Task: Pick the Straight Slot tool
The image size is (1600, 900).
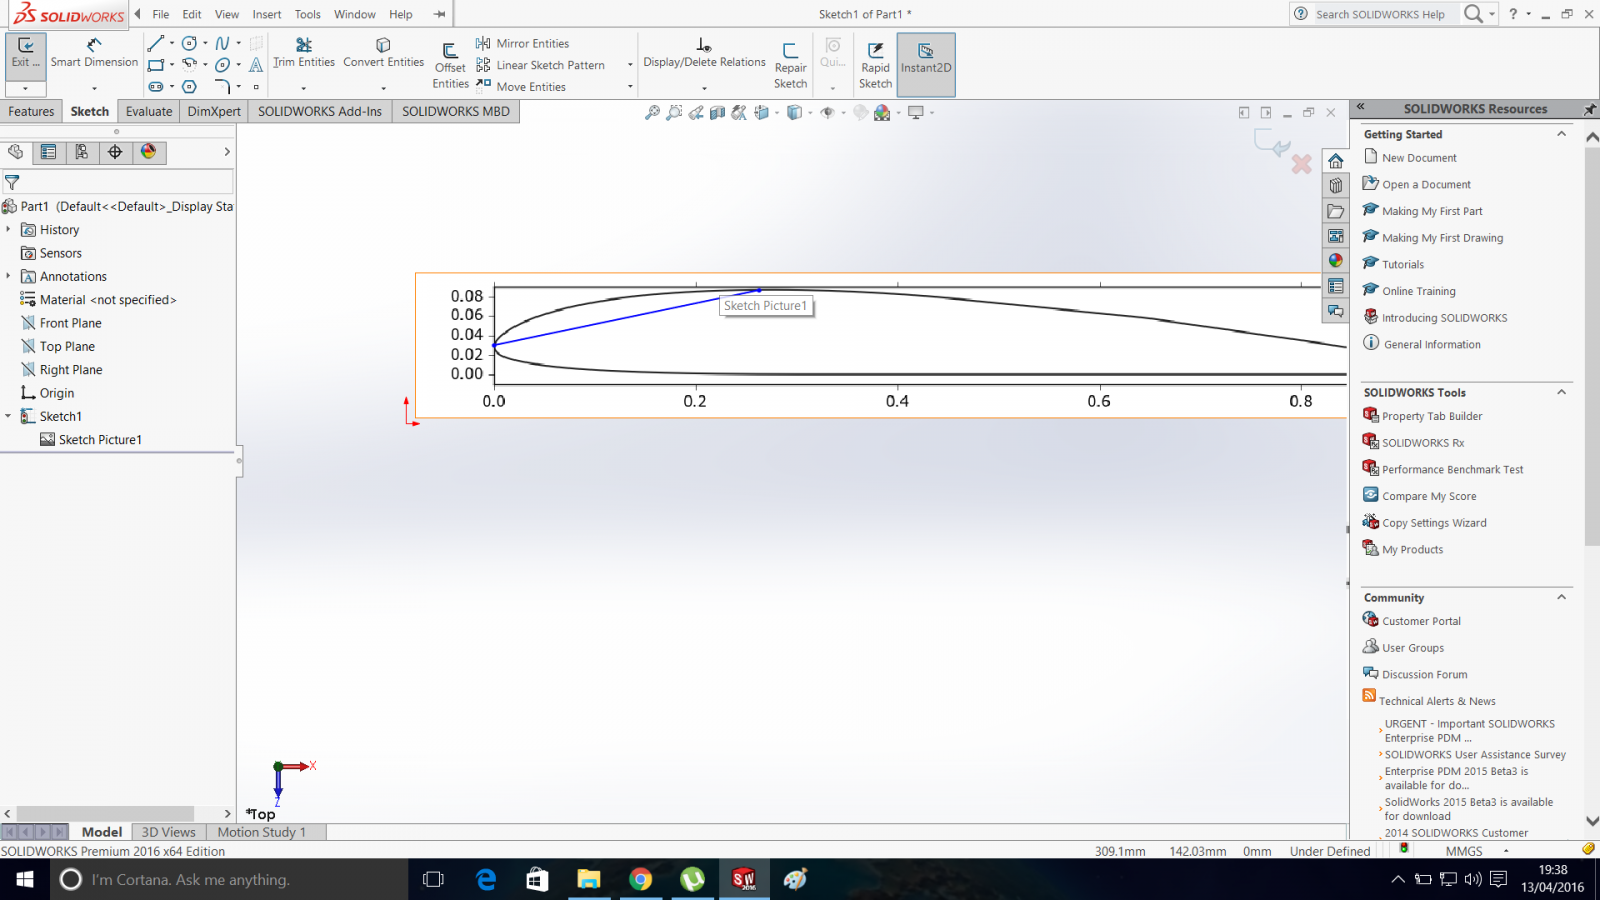Action: tap(156, 86)
